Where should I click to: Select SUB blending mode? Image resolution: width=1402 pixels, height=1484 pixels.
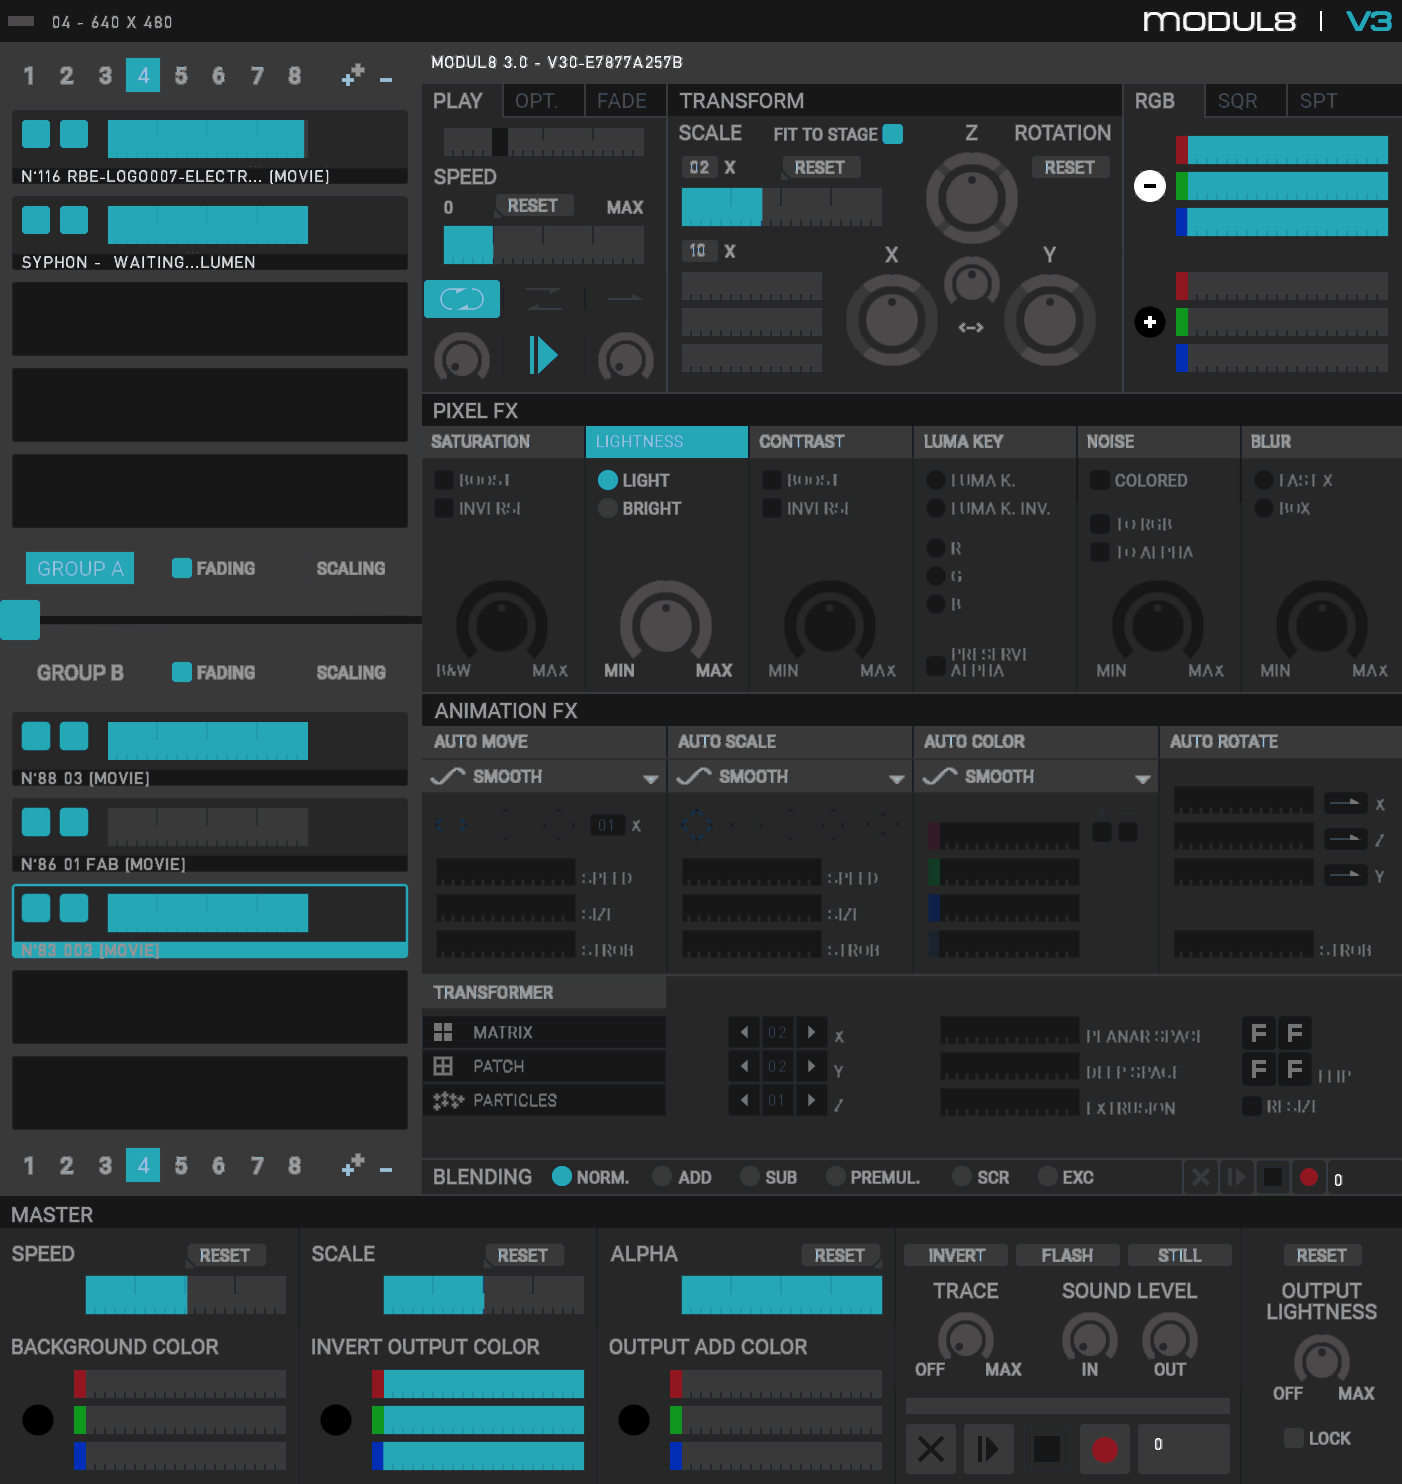click(750, 1177)
